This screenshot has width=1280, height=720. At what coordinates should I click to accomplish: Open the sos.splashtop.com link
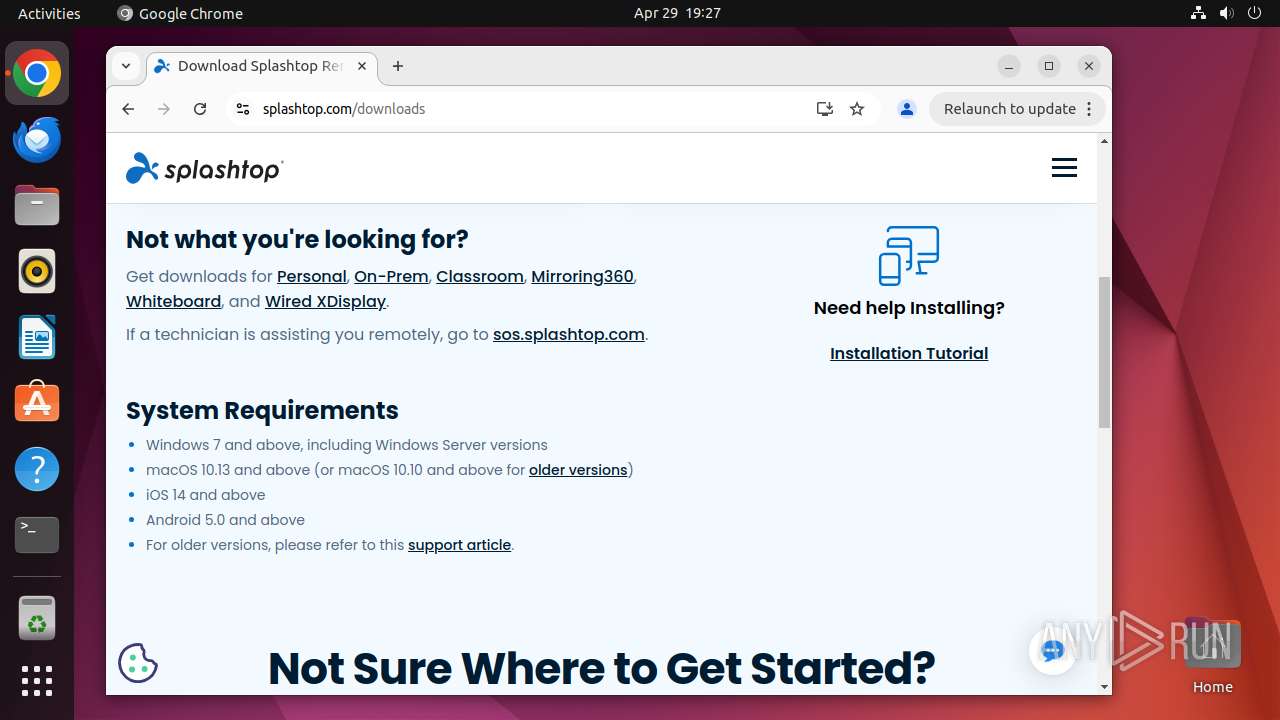coord(568,334)
